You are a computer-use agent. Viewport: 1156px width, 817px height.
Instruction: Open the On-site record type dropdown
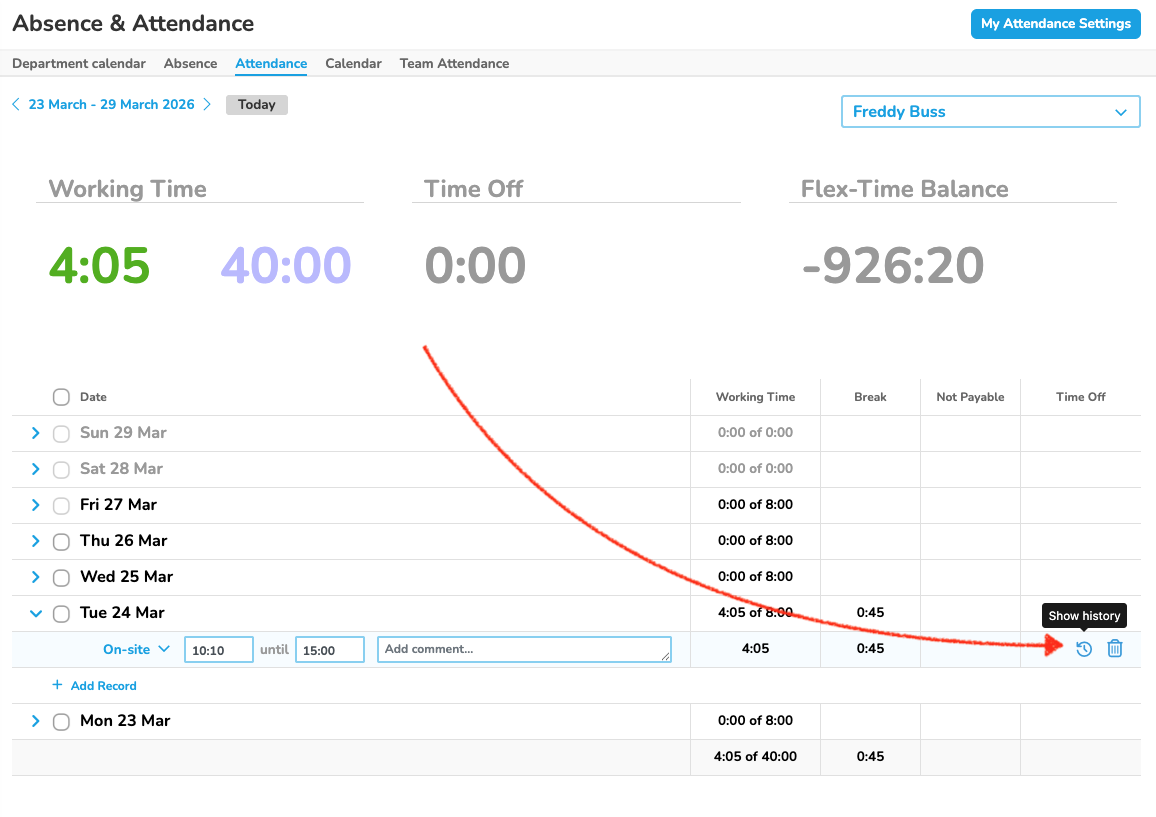coord(137,649)
